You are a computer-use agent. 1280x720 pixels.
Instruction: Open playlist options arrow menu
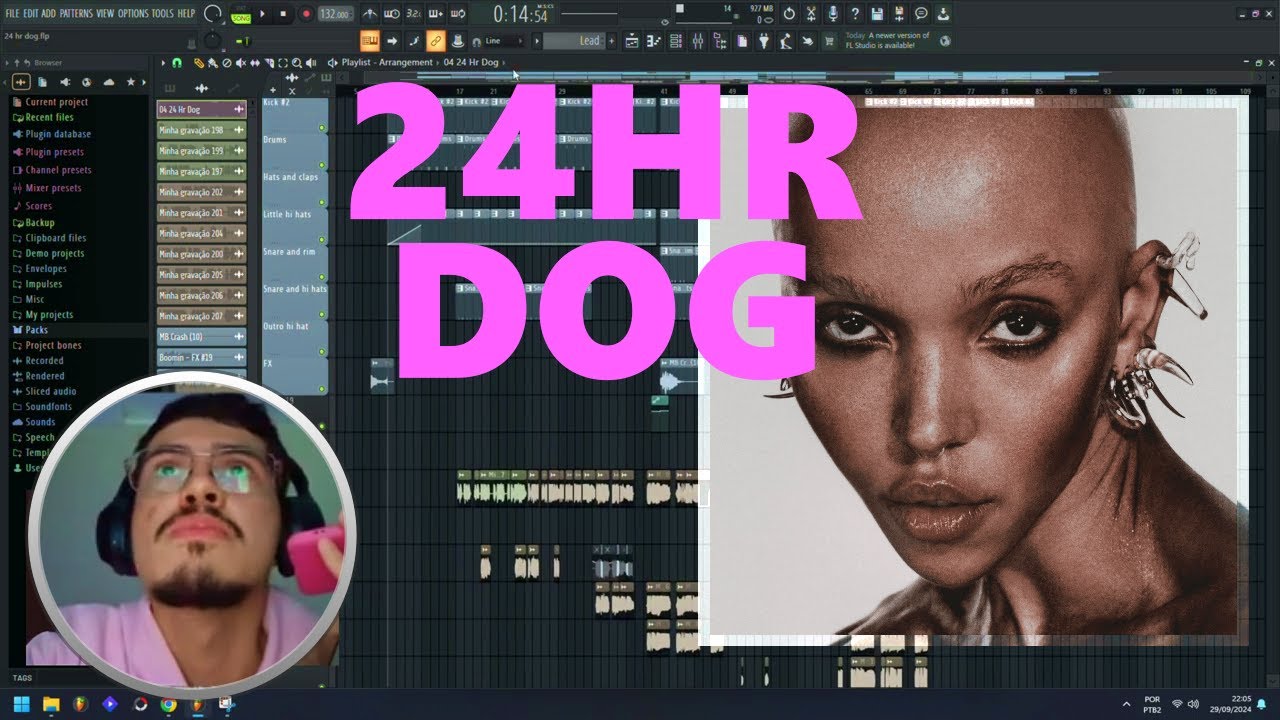pyautogui.click(x=164, y=63)
